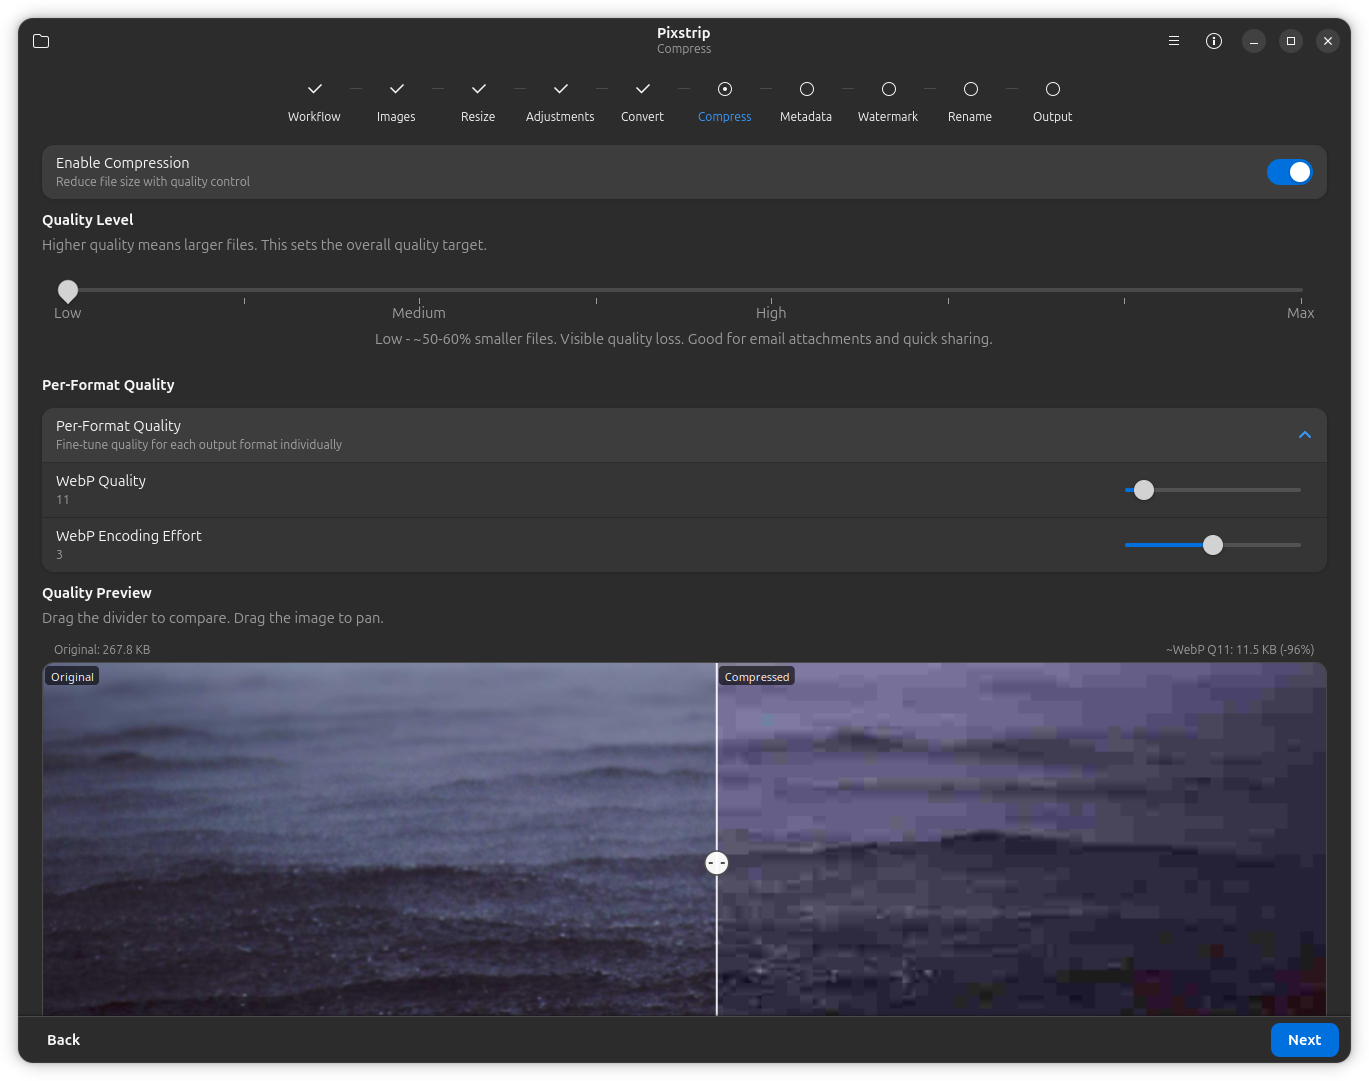This screenshot has height=1081, width=1369.
Task: Select the Resize step checkmark
Action: coord(478,89)
